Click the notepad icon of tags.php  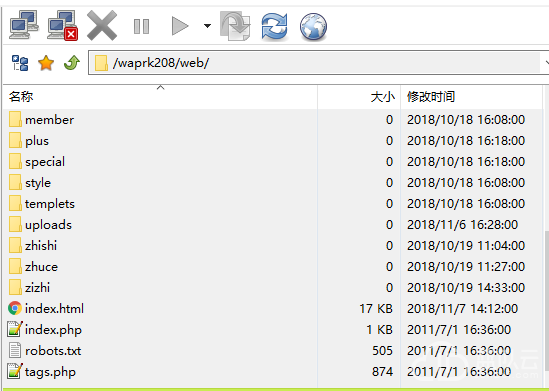coord(15,371)
